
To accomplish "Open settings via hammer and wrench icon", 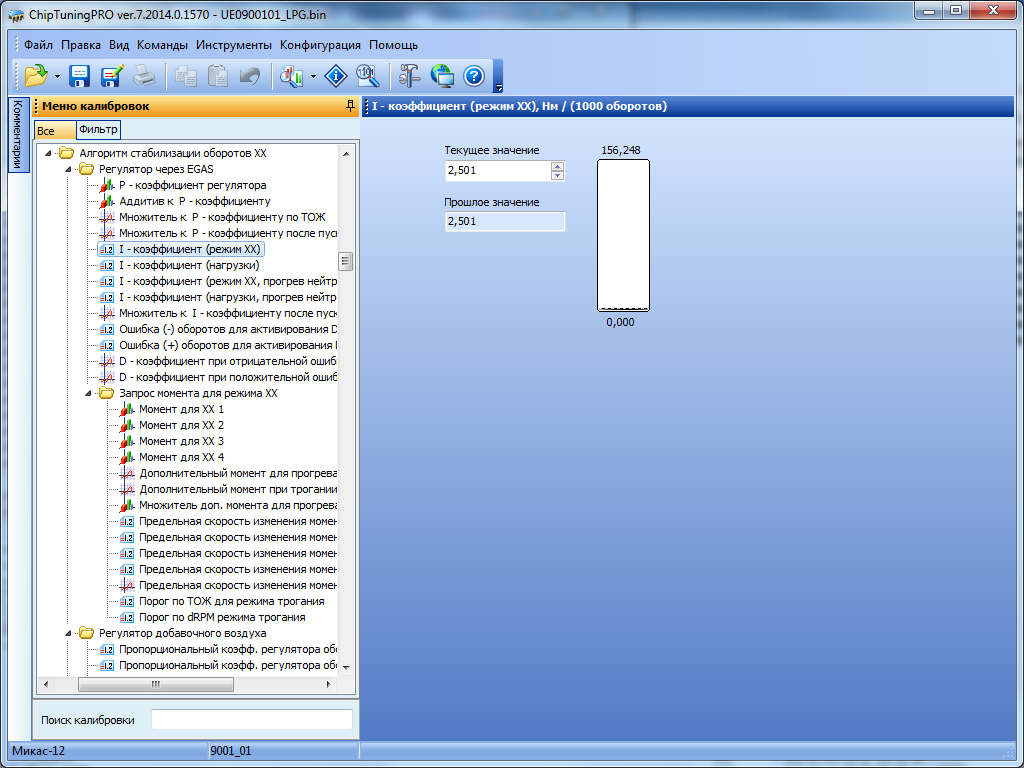I will pyautogui.click(x=410, y=76).
